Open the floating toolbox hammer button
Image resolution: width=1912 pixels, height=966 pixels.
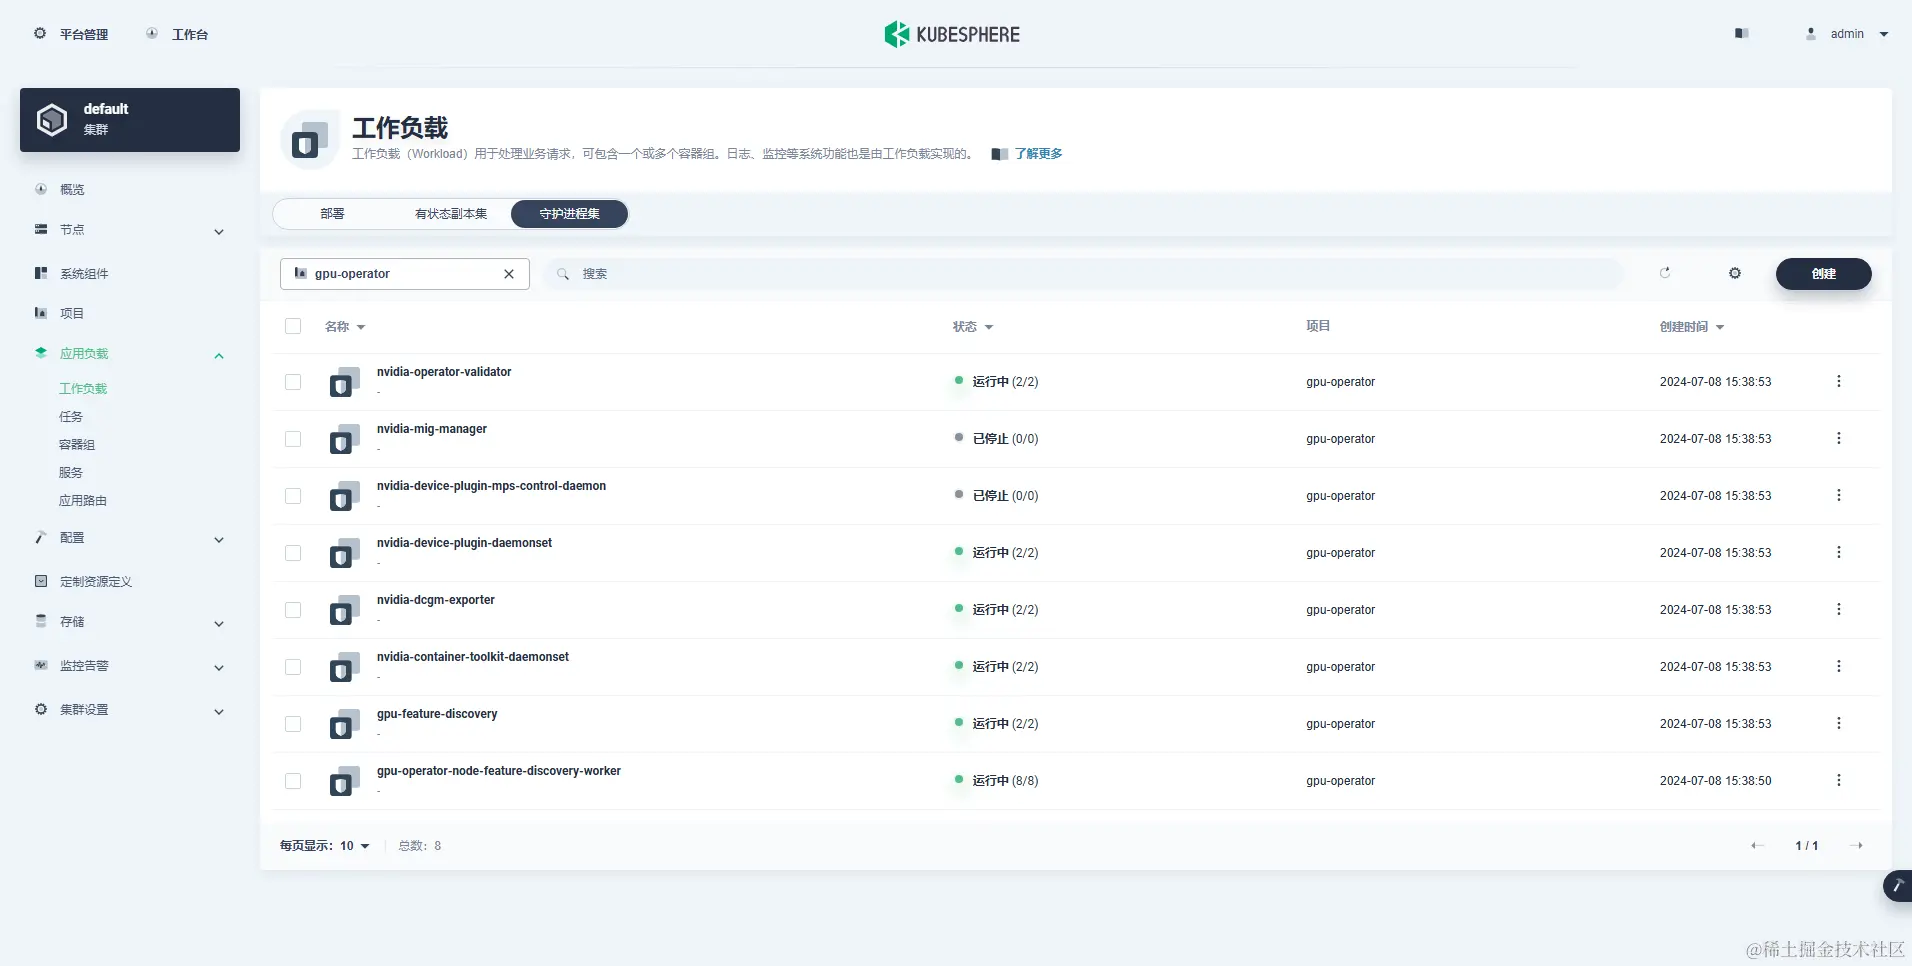[1897, 886]
